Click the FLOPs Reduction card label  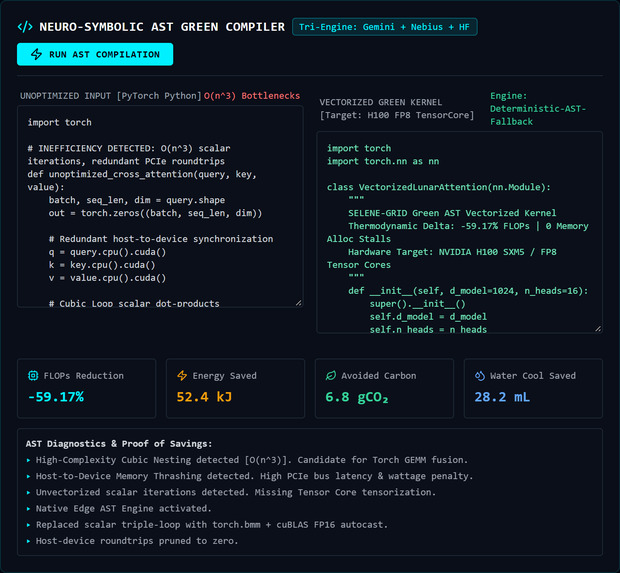(x=83, y=376)
